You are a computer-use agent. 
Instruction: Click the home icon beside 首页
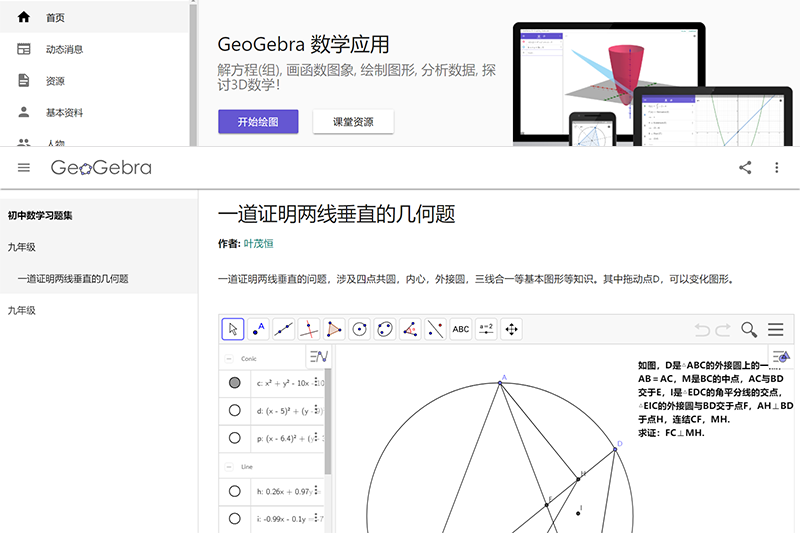(23, 17)
